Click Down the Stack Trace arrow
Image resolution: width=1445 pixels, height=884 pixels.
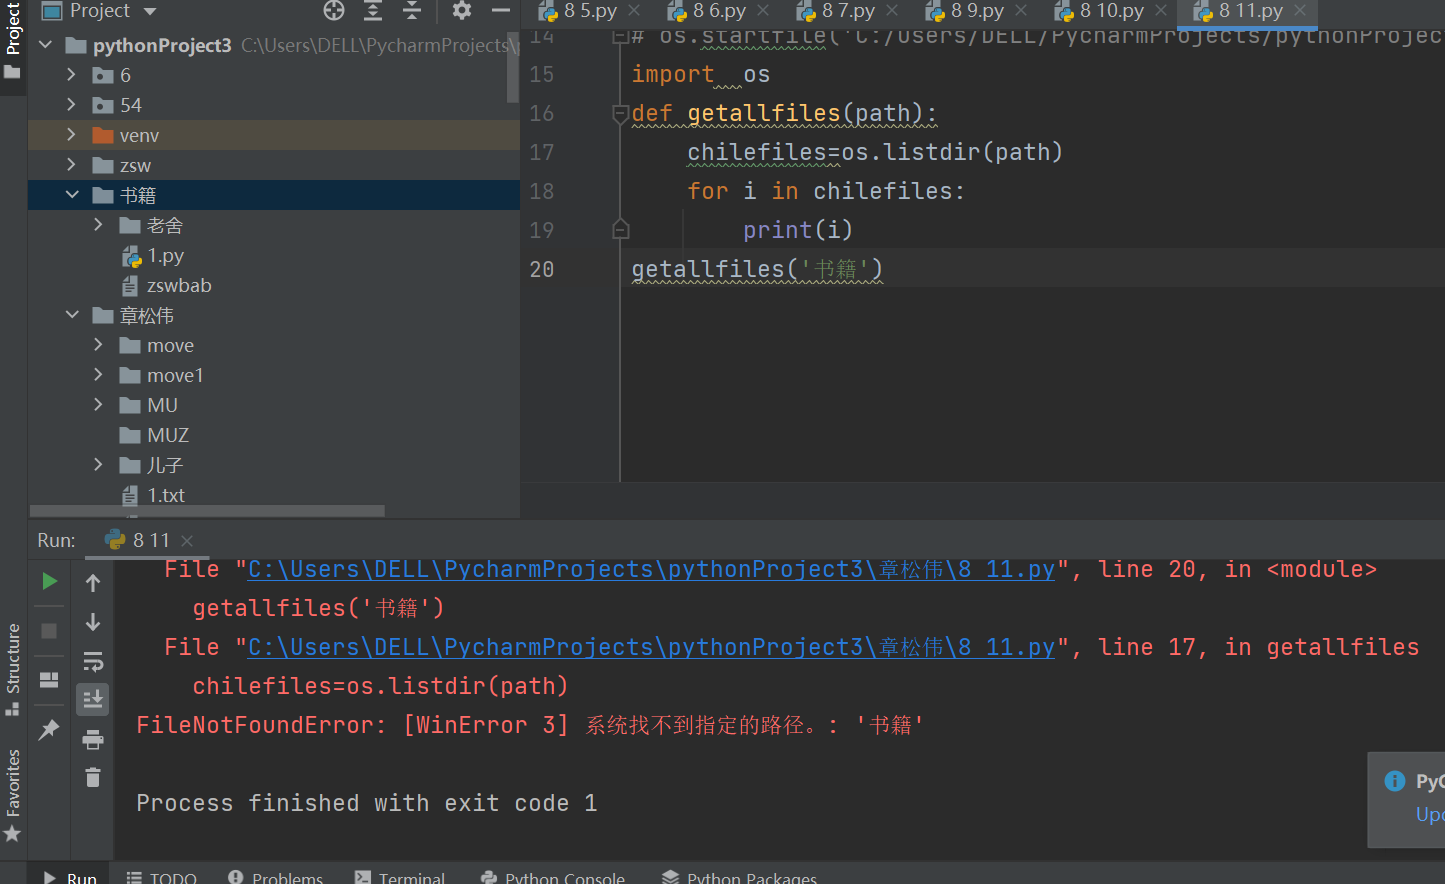click(93, 622)
